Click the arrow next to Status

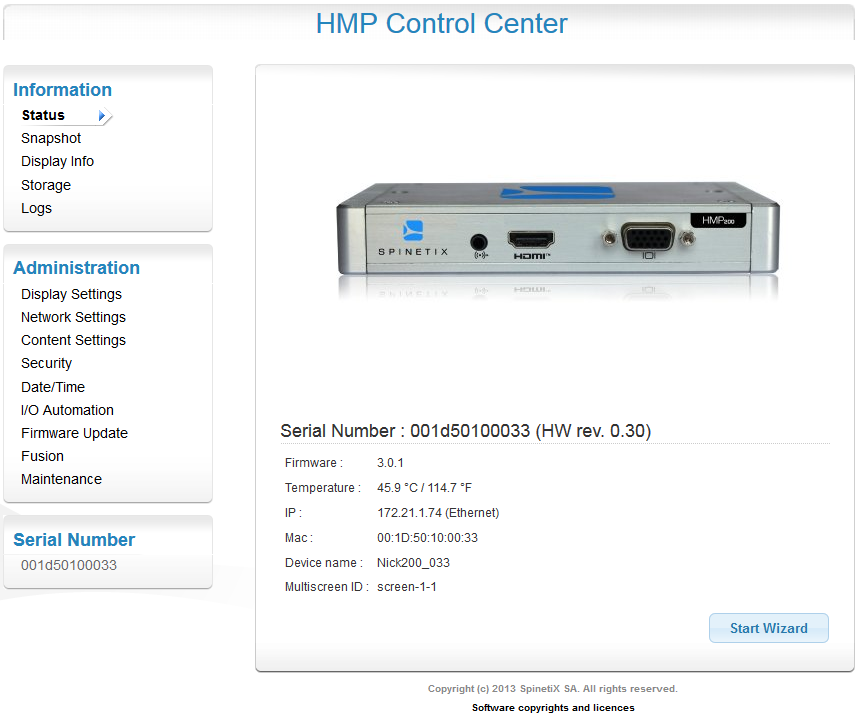(x=102, y=116)
